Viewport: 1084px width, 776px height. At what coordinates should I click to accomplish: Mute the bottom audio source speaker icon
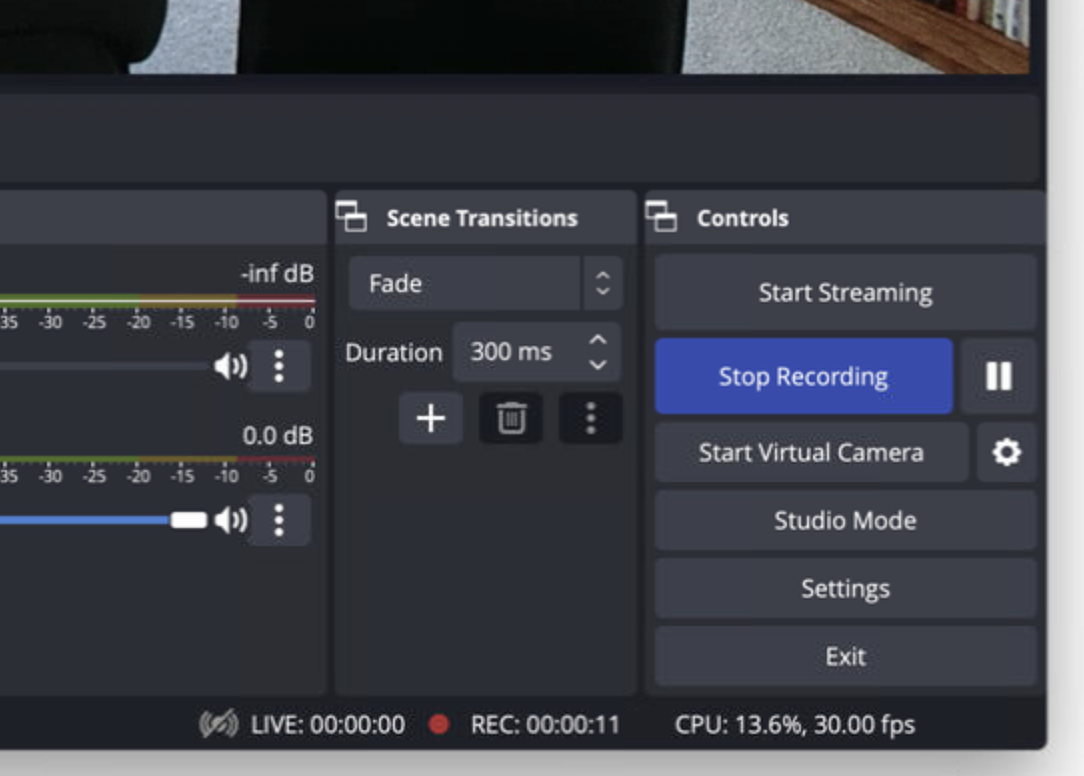[232, 520]
